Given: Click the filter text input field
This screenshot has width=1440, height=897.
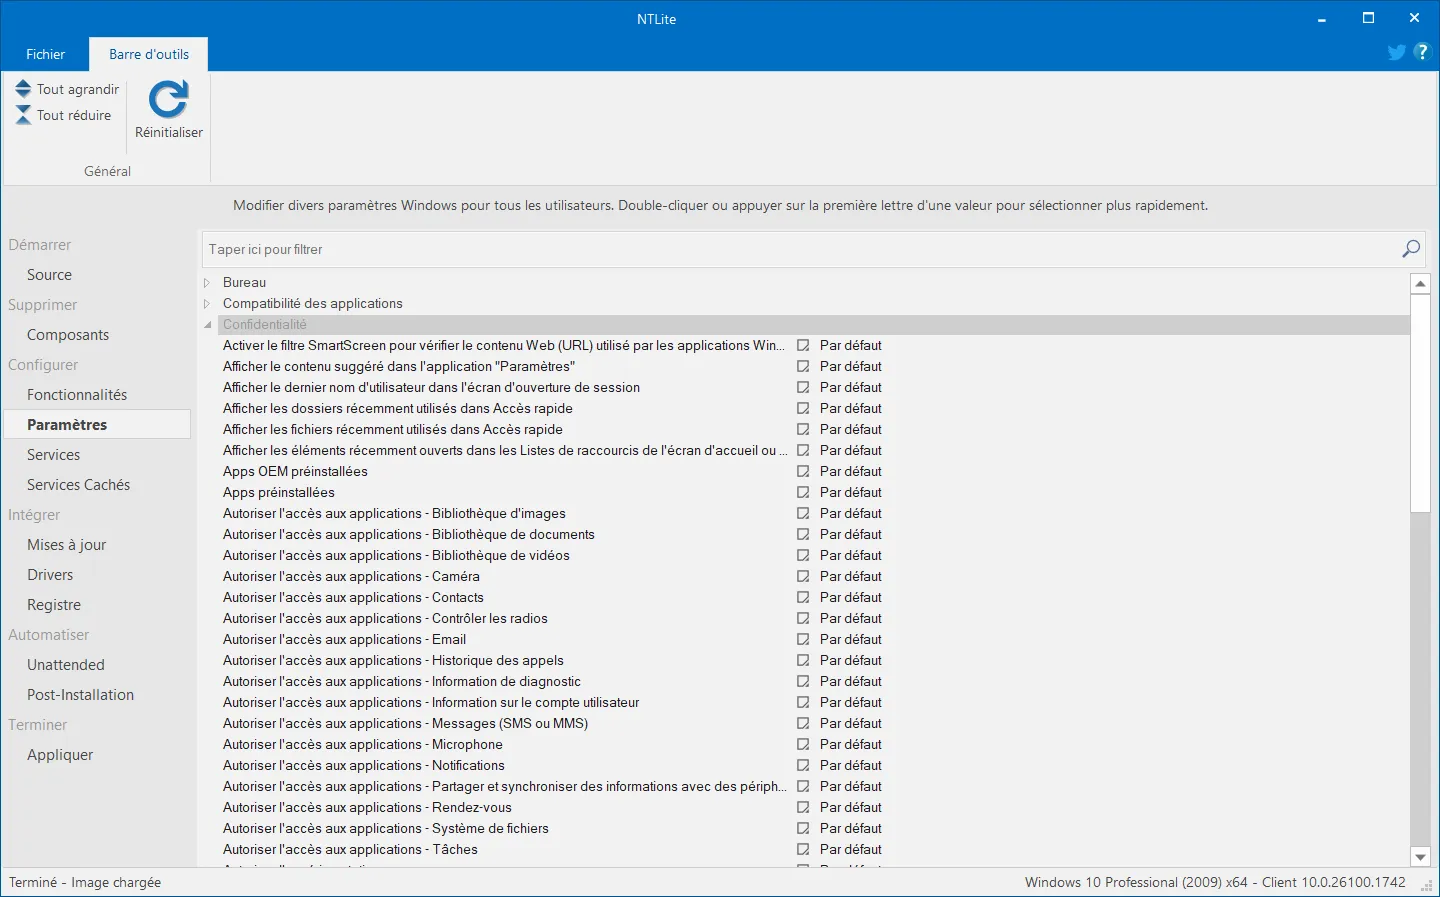Looking at the screenshot, I should 800,249.
